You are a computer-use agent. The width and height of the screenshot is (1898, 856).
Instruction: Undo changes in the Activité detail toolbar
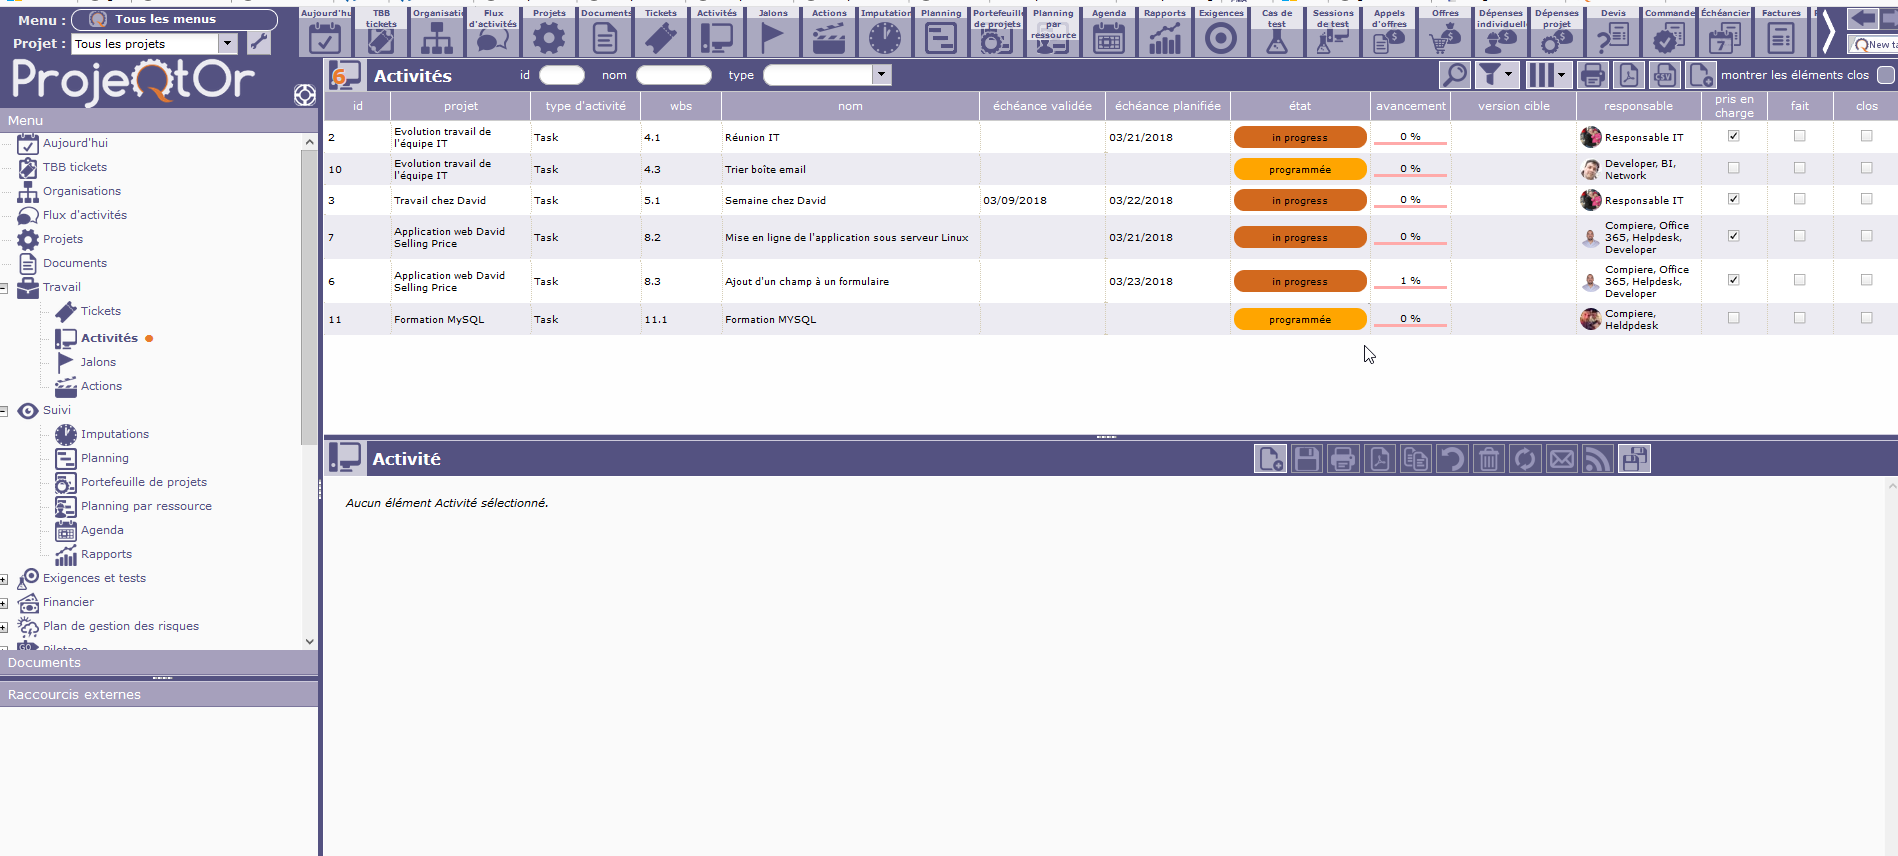tap(1452, 459)
